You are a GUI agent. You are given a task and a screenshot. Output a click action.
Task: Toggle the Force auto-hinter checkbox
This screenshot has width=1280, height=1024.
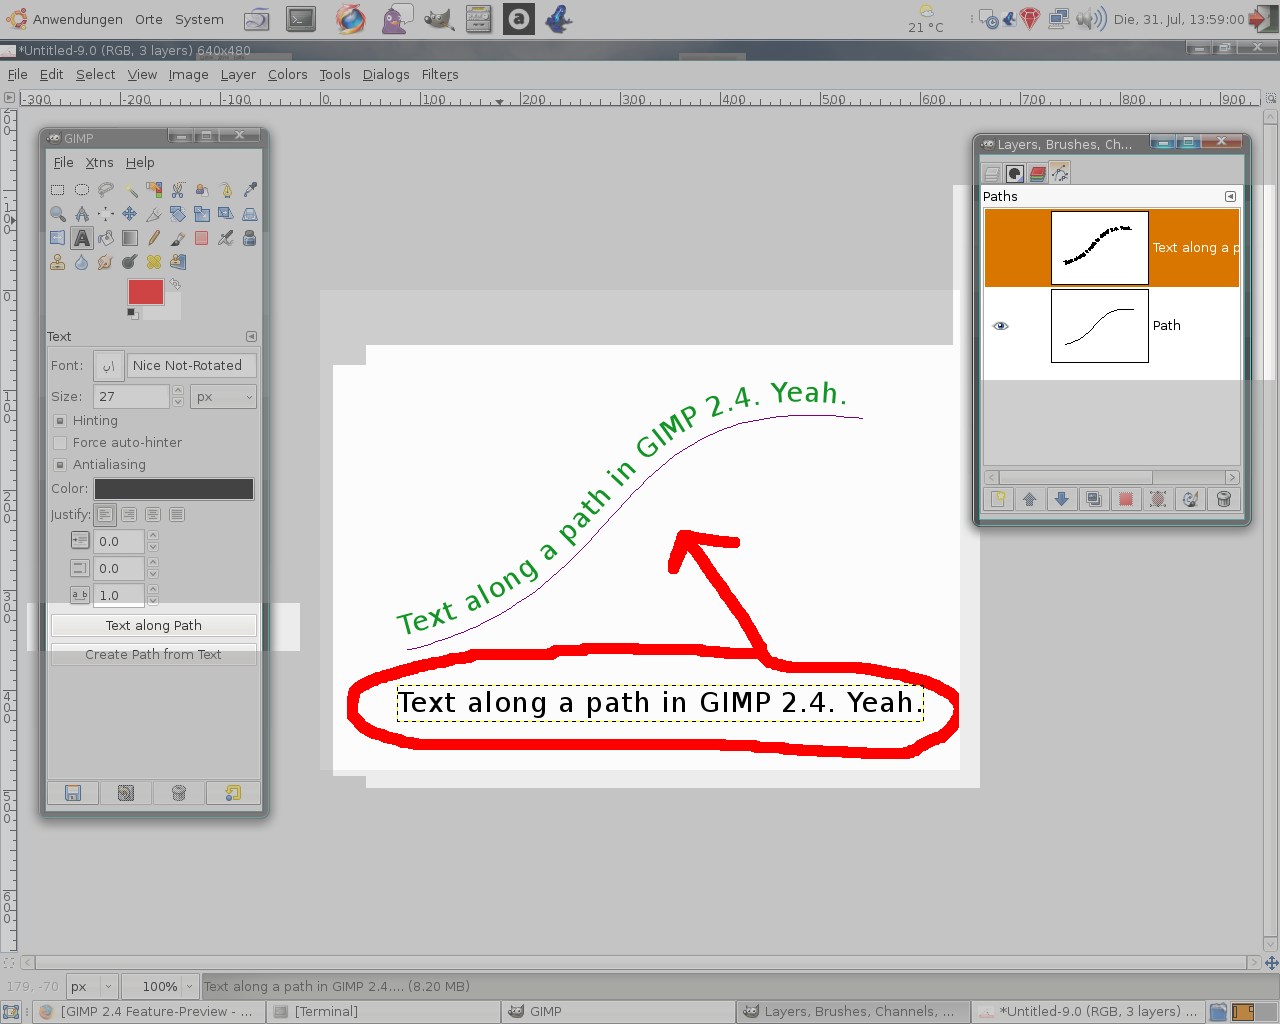click(60, 443)
